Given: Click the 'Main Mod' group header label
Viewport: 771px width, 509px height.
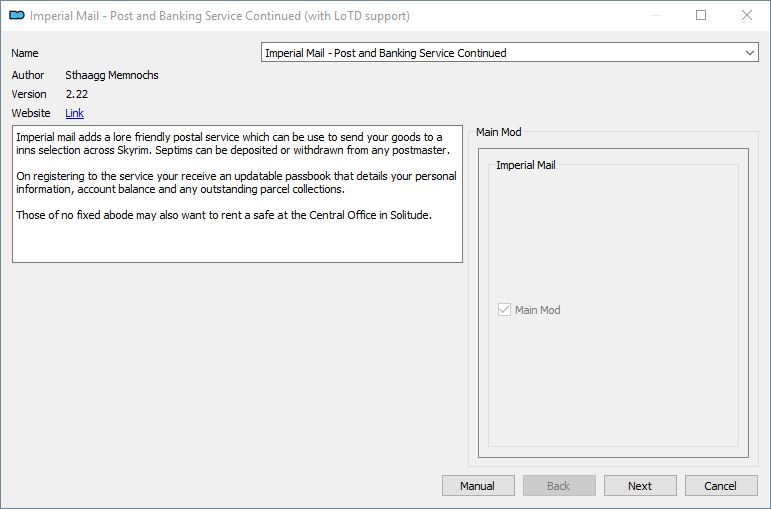Looking at the screenshot, I should pos(499,132).
